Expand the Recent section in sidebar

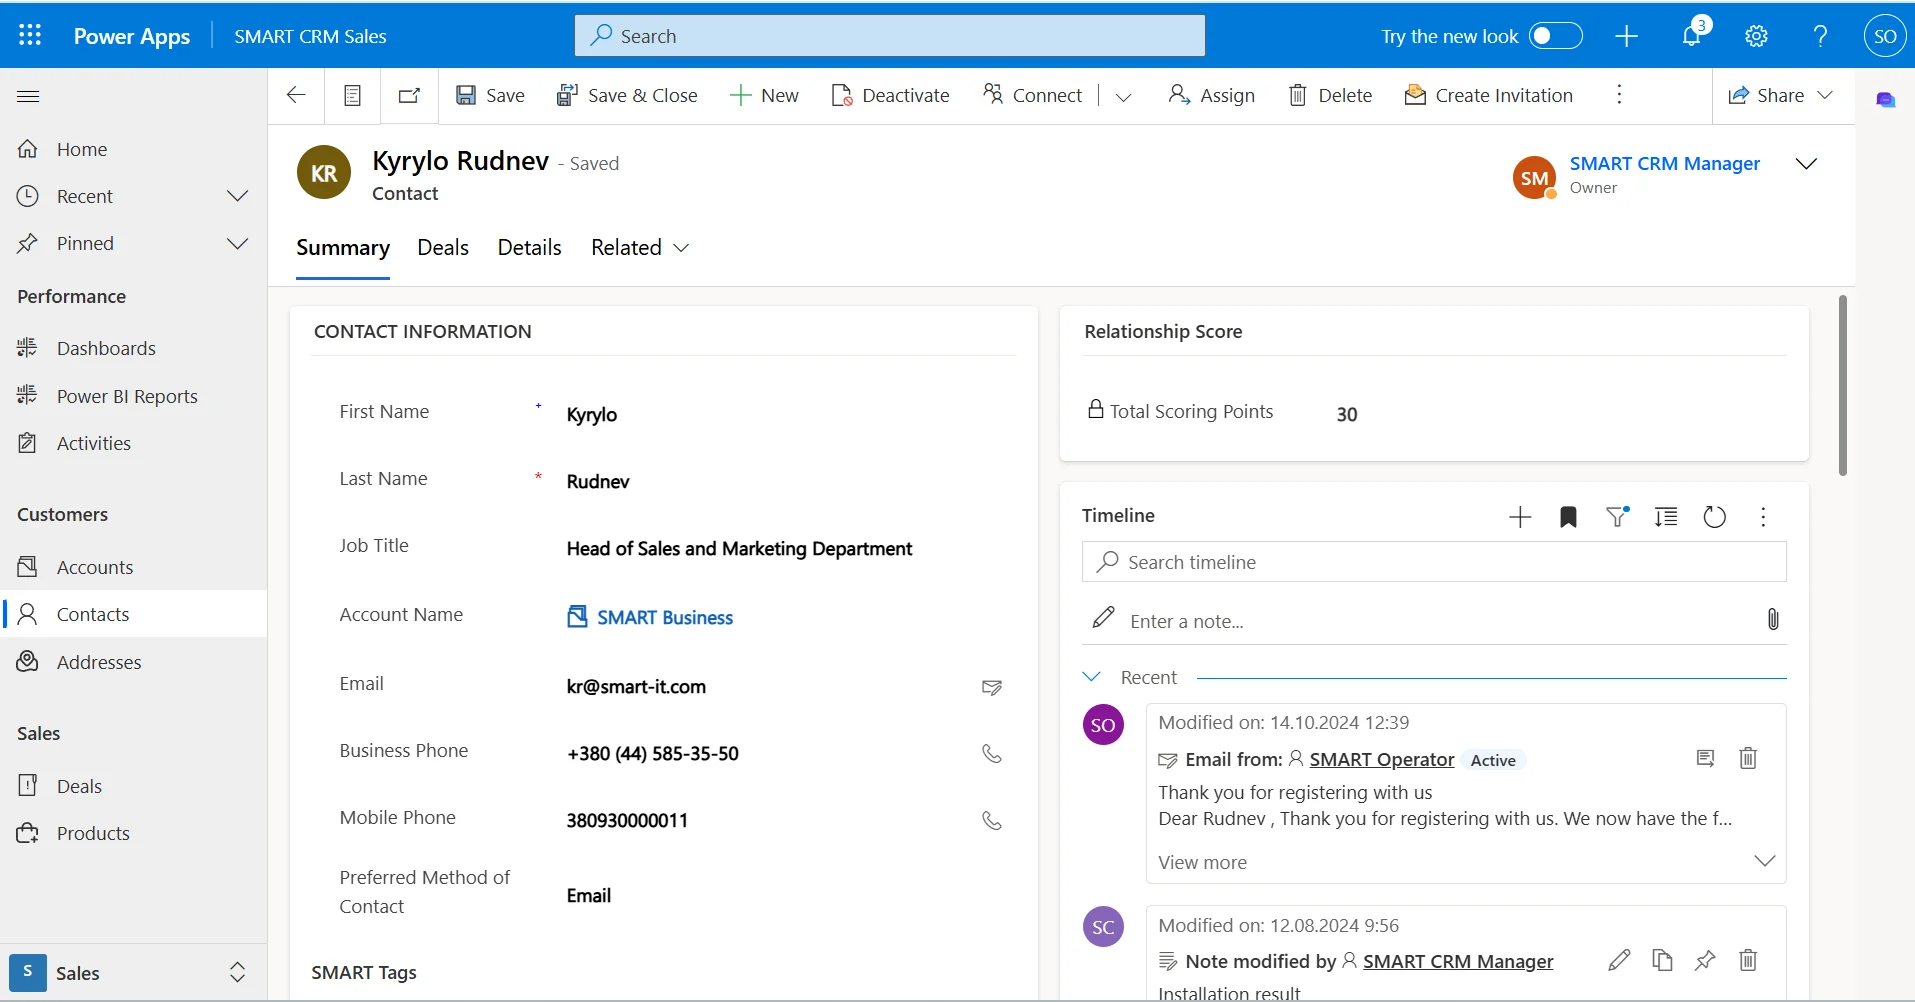click(237, 196)
